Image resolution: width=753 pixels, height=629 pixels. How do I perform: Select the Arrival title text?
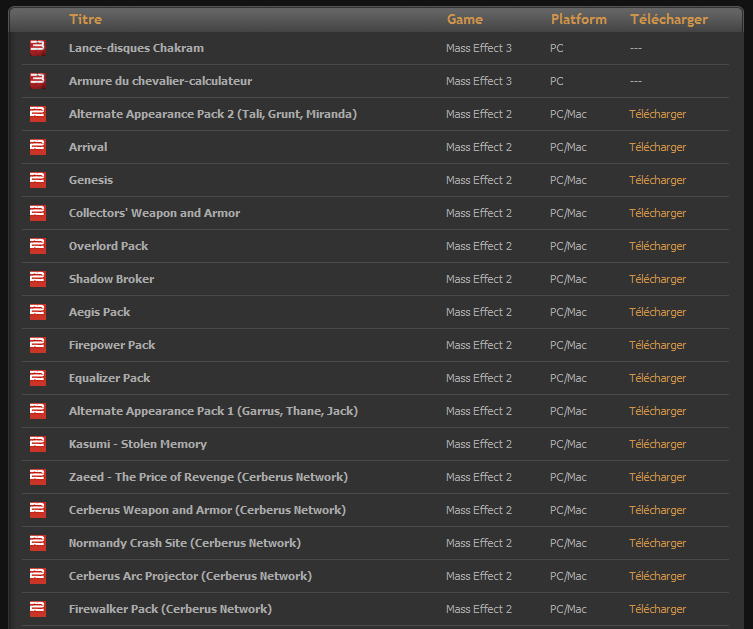coord(88,147)
